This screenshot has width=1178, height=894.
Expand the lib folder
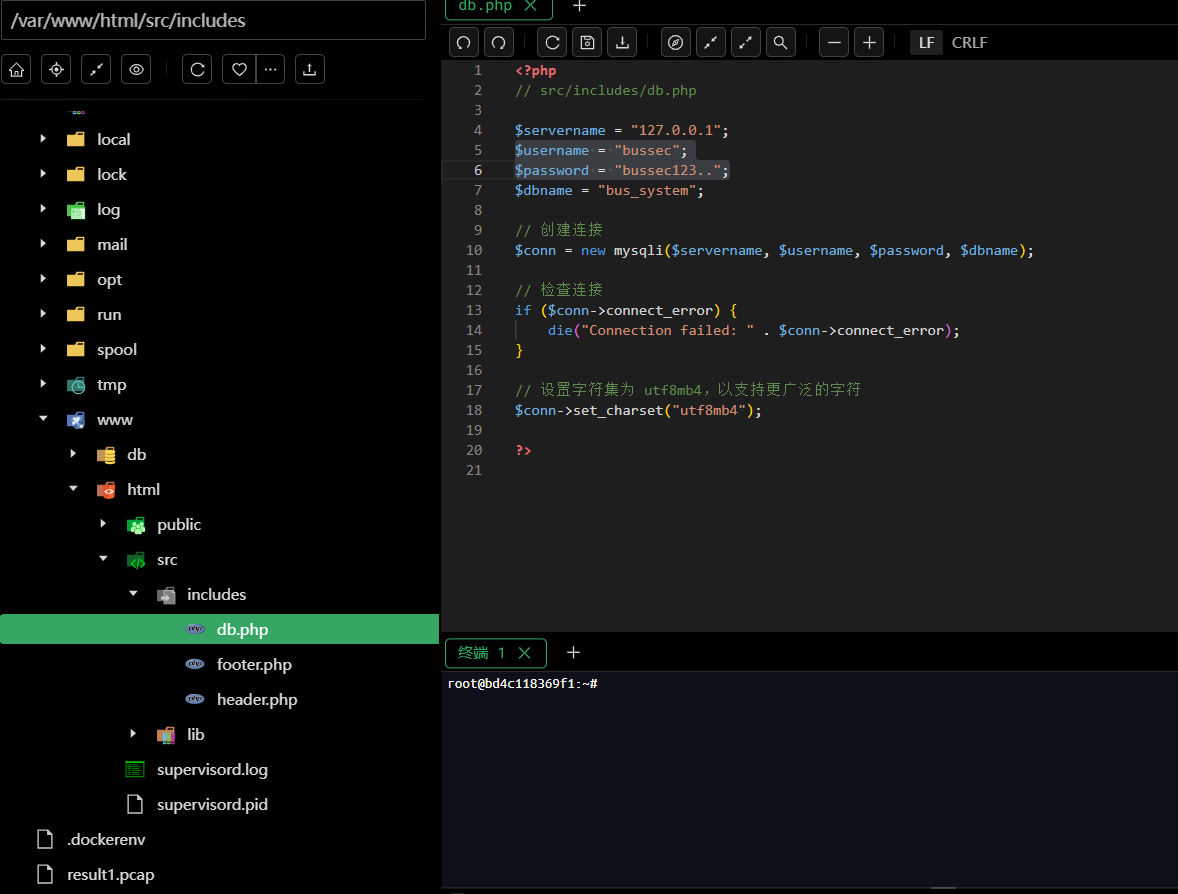point(133,734)
